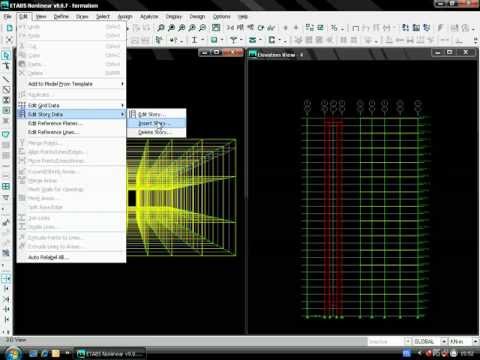Click the New Model icon
Screen dimensions: 480x360
(x=10, y=28)
